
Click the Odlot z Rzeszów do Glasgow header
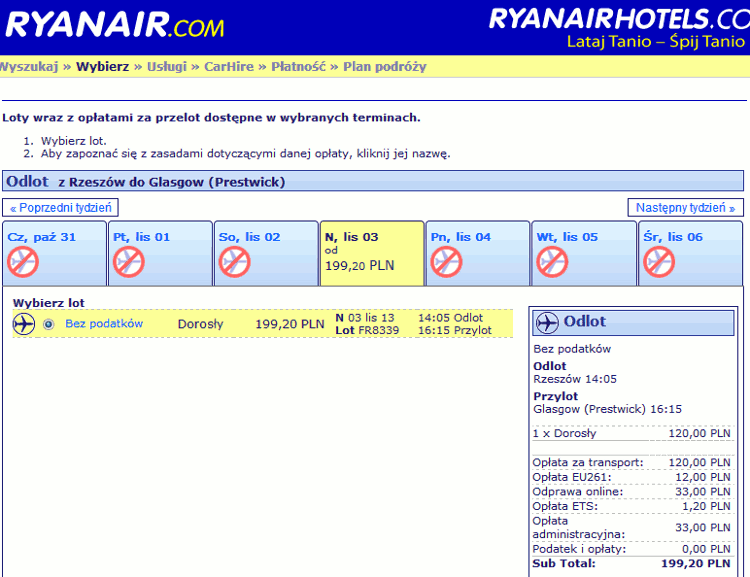coord(373,181)
